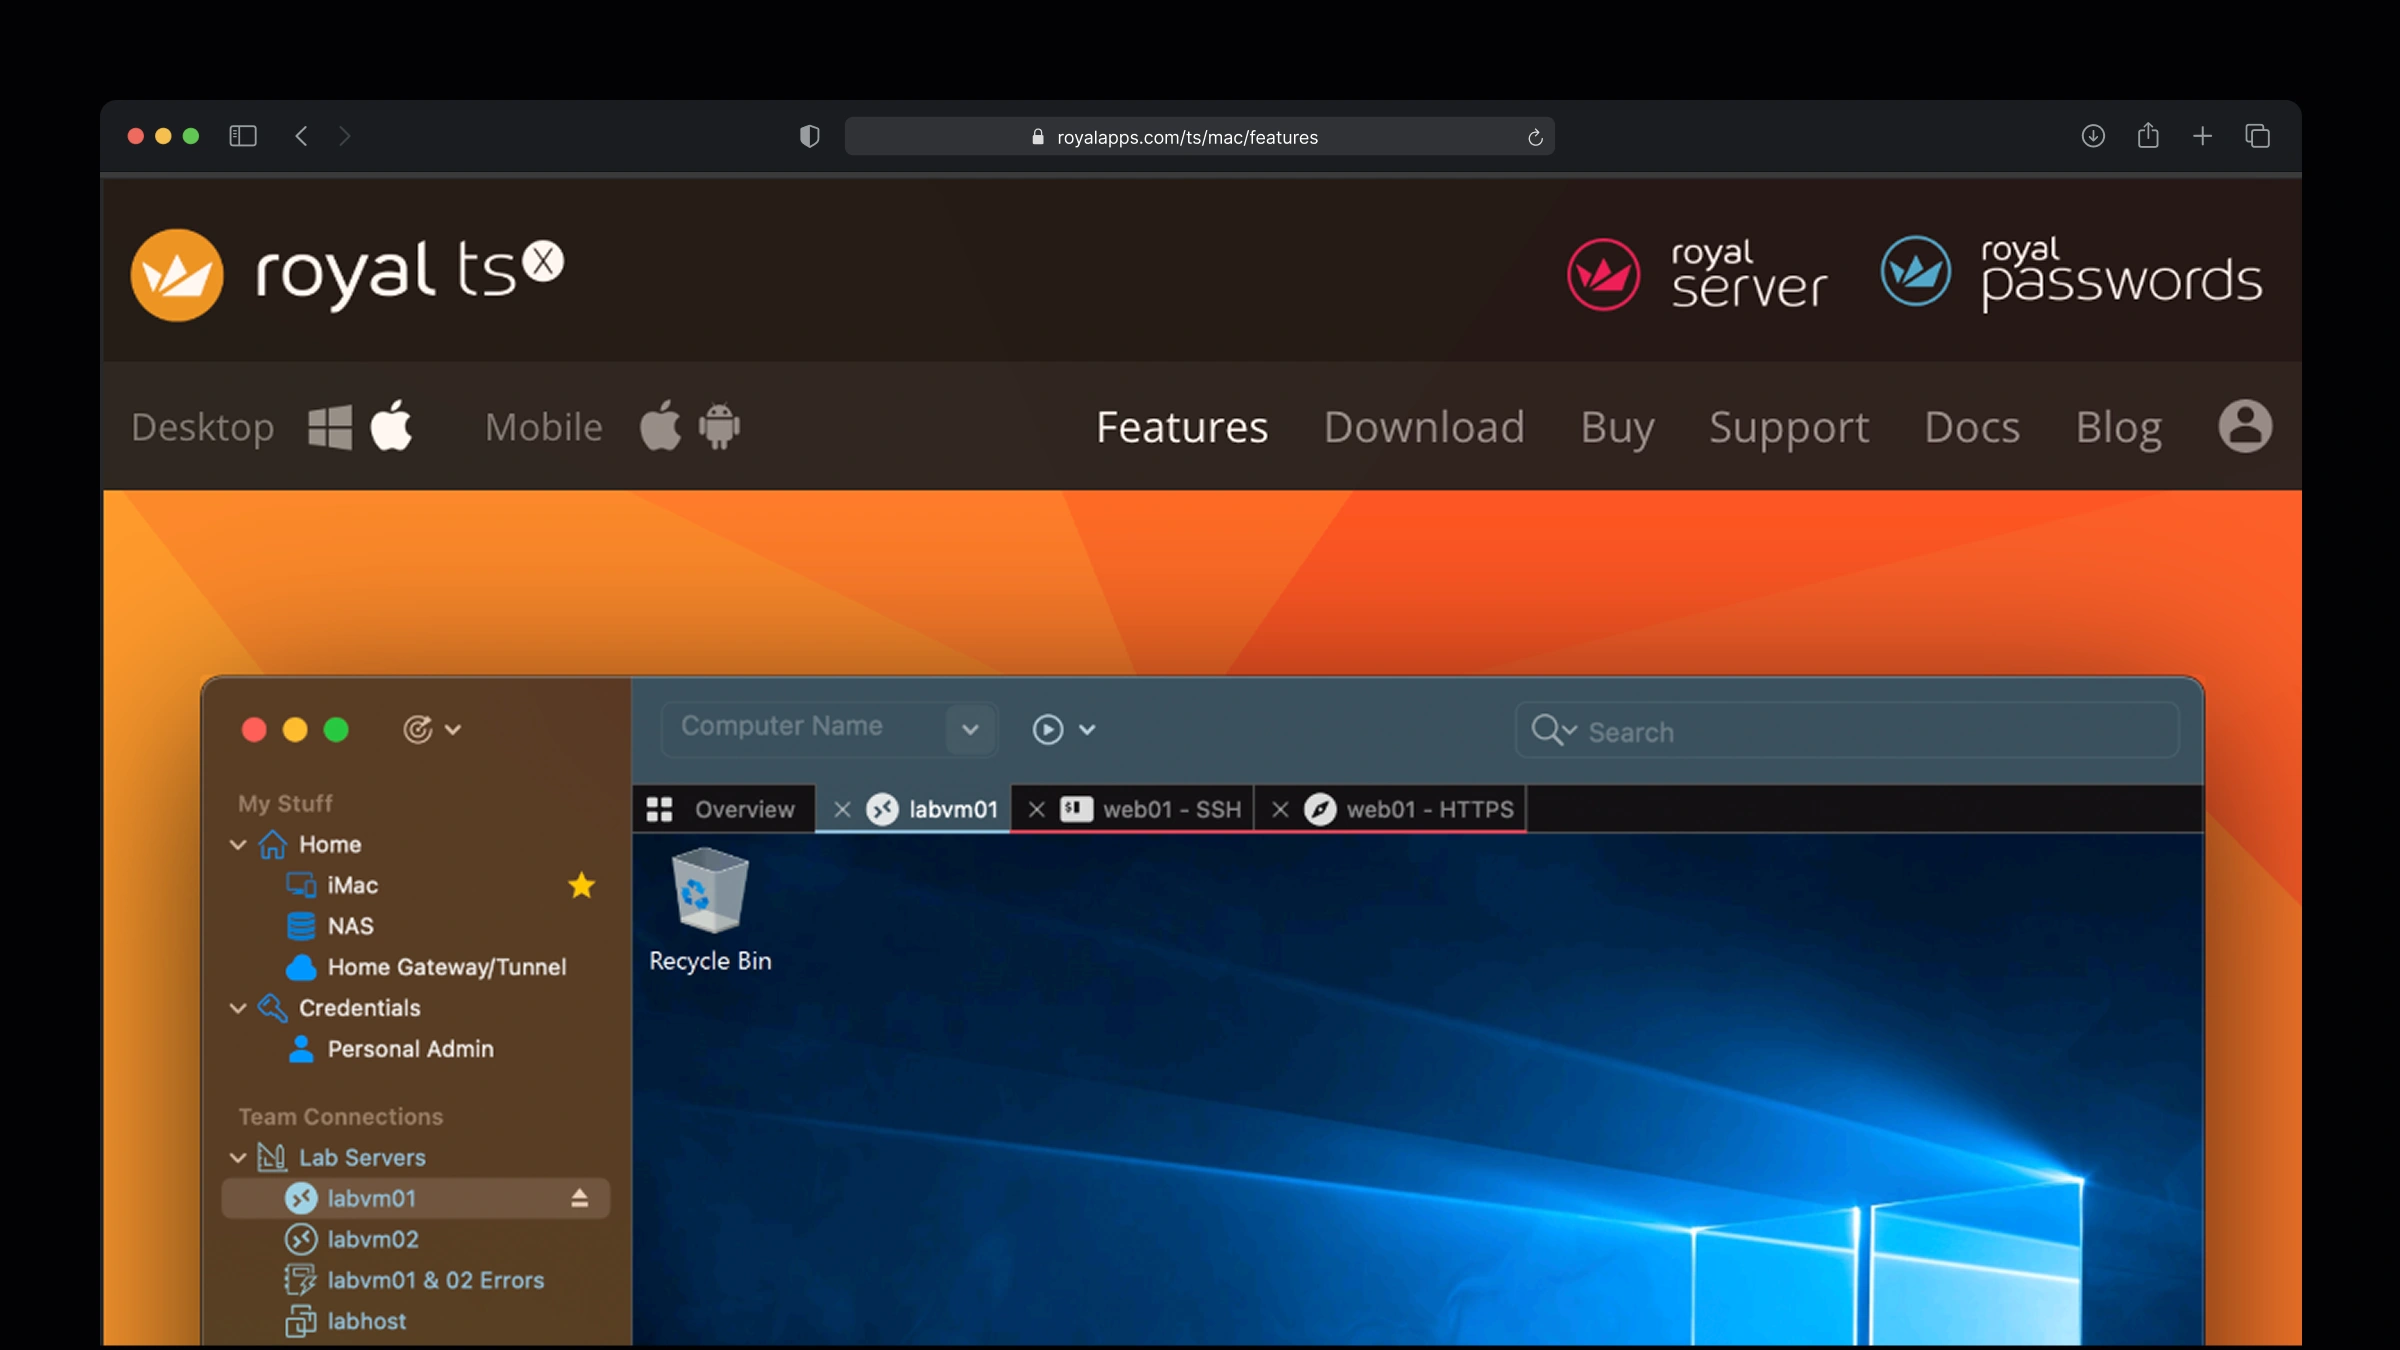Toggle the Safari sidebar button
2400x1350 pixels.
click(243, 136)
